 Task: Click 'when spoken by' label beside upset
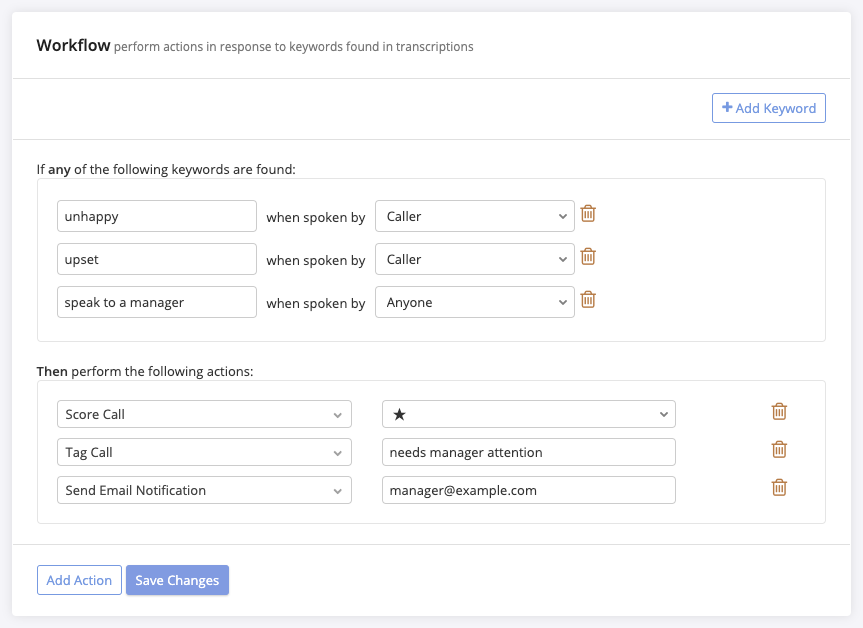(x=316, y=260)
